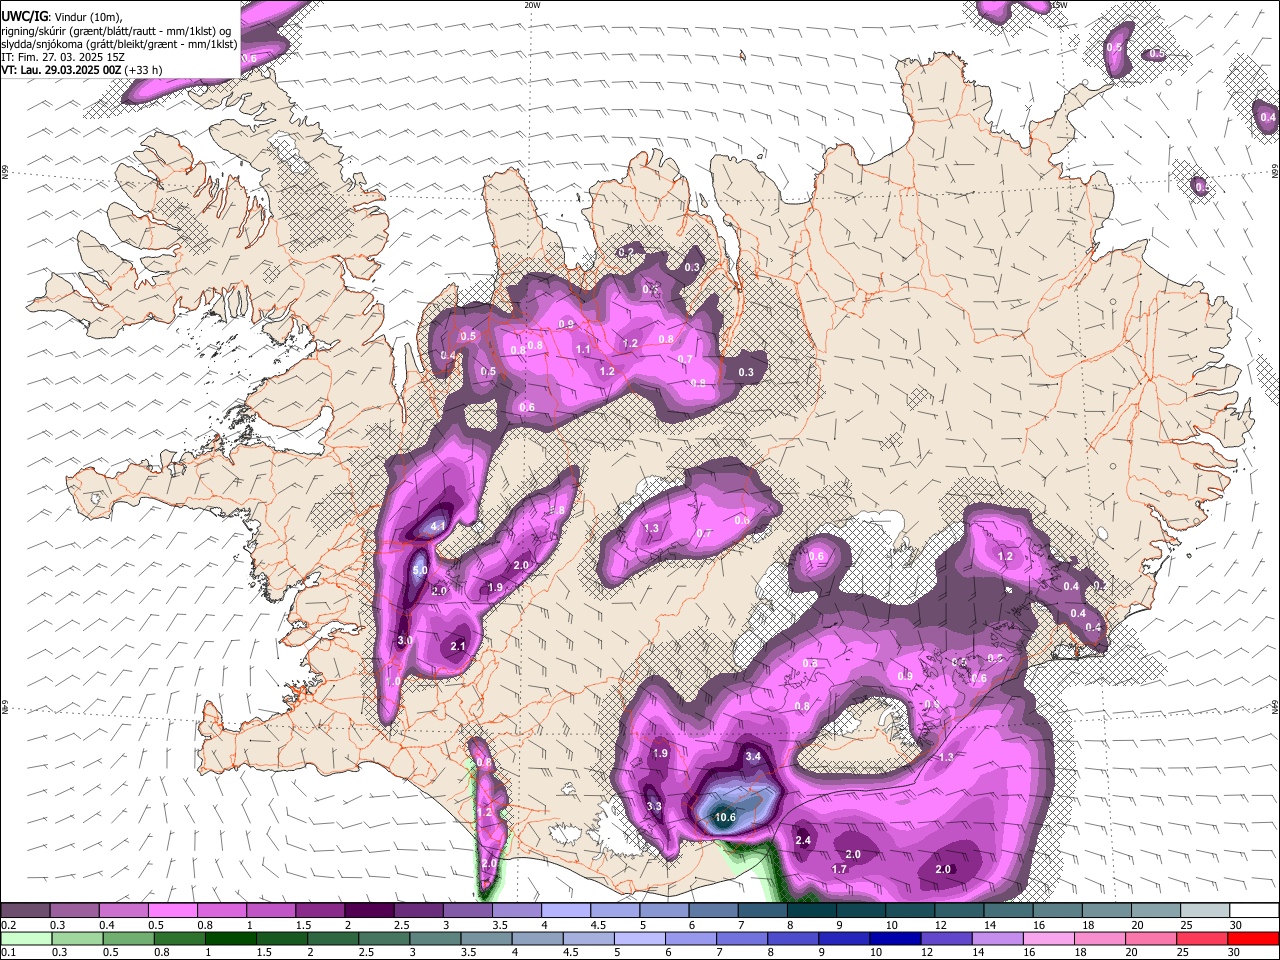
Task: Click the 5.0 value in western Iceland
Action: [x=420, y=571]
